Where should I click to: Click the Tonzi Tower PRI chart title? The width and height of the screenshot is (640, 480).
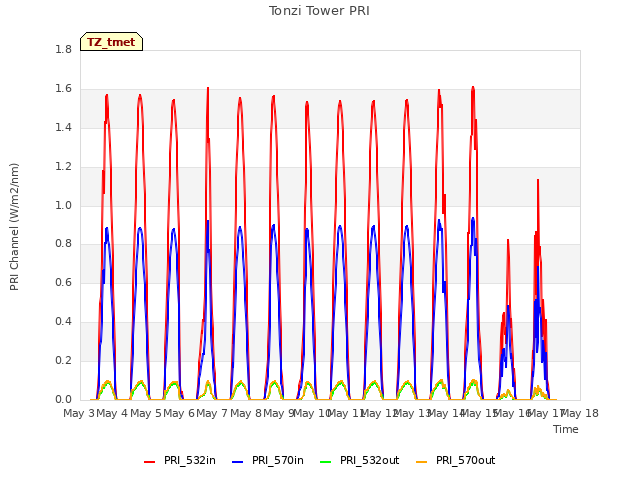319,11
